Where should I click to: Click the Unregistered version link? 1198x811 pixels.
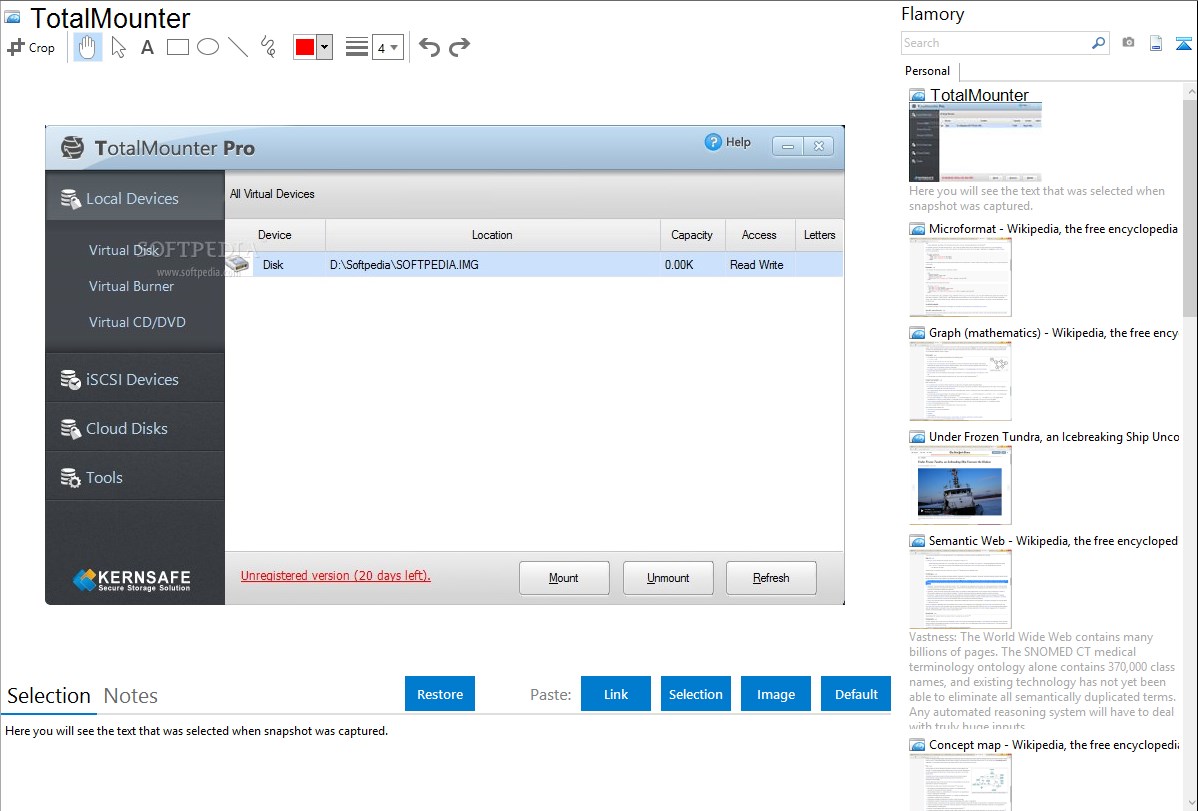335,576
